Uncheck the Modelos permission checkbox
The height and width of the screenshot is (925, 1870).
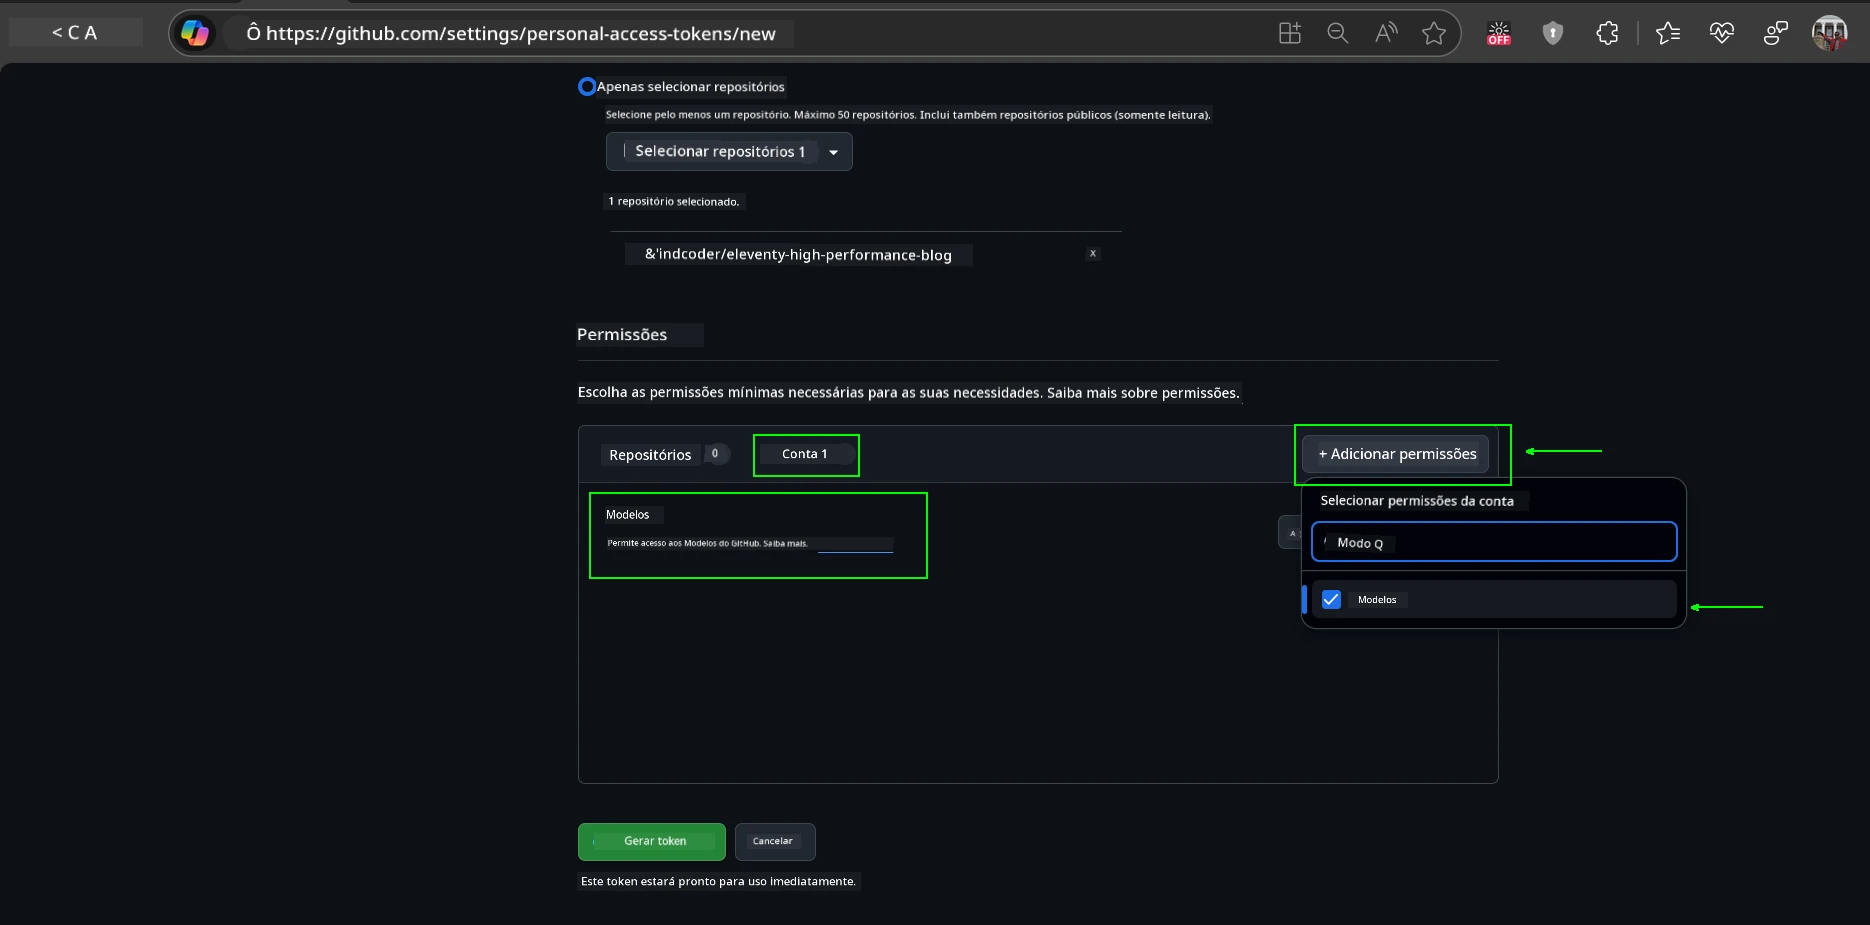pos(1331,599)
